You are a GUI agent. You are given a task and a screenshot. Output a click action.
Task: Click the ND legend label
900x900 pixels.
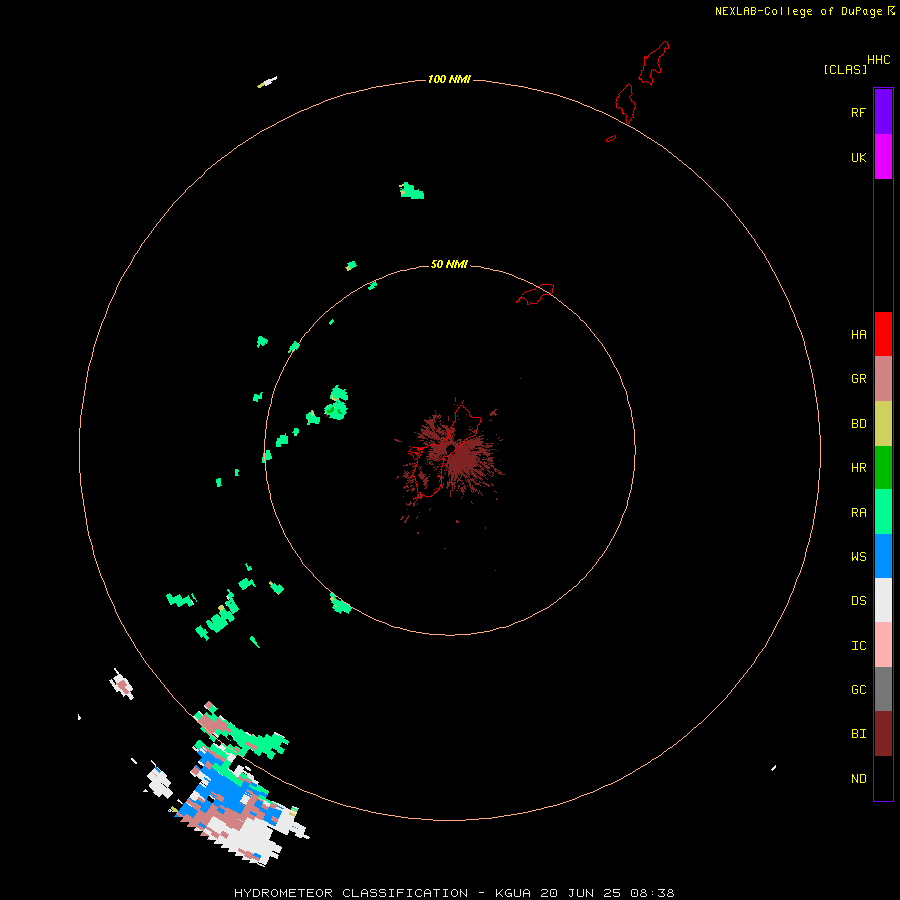point(858,778)
